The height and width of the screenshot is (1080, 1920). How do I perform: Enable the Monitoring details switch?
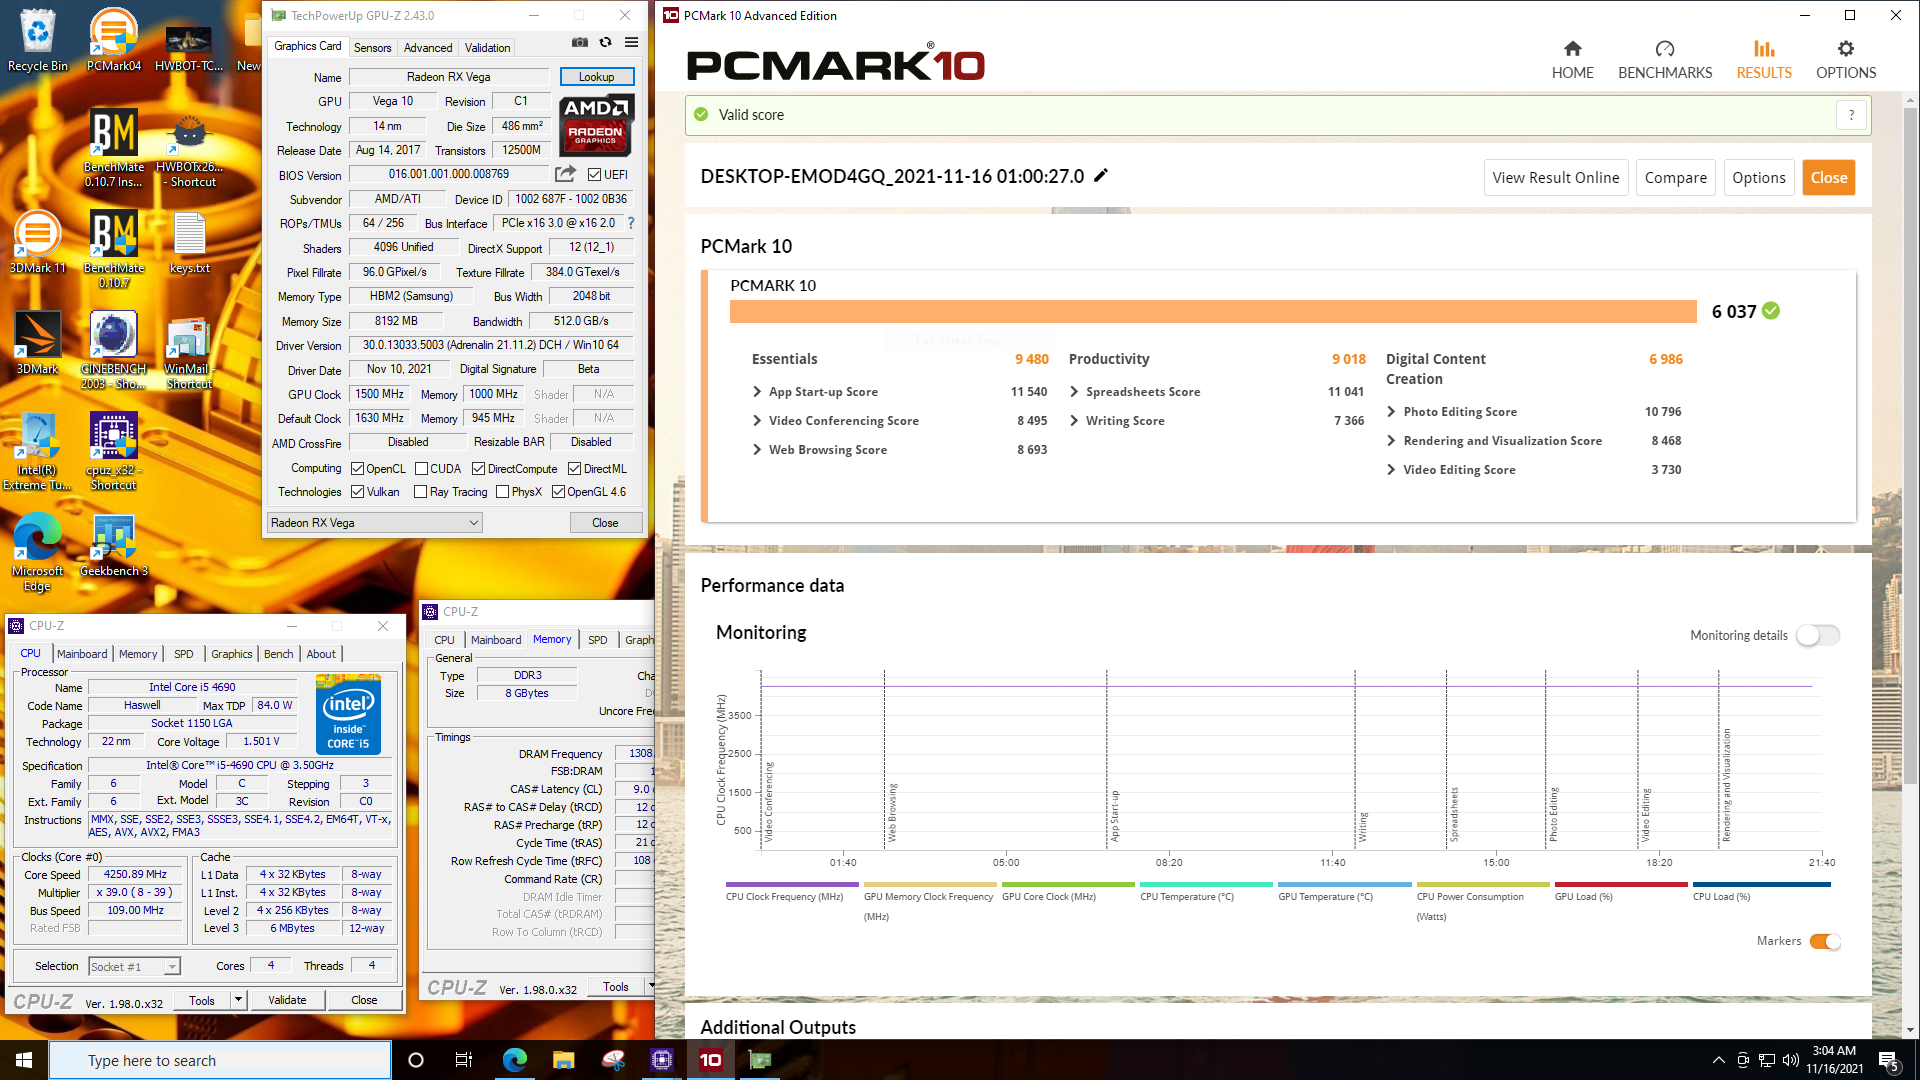(1818, 635)
